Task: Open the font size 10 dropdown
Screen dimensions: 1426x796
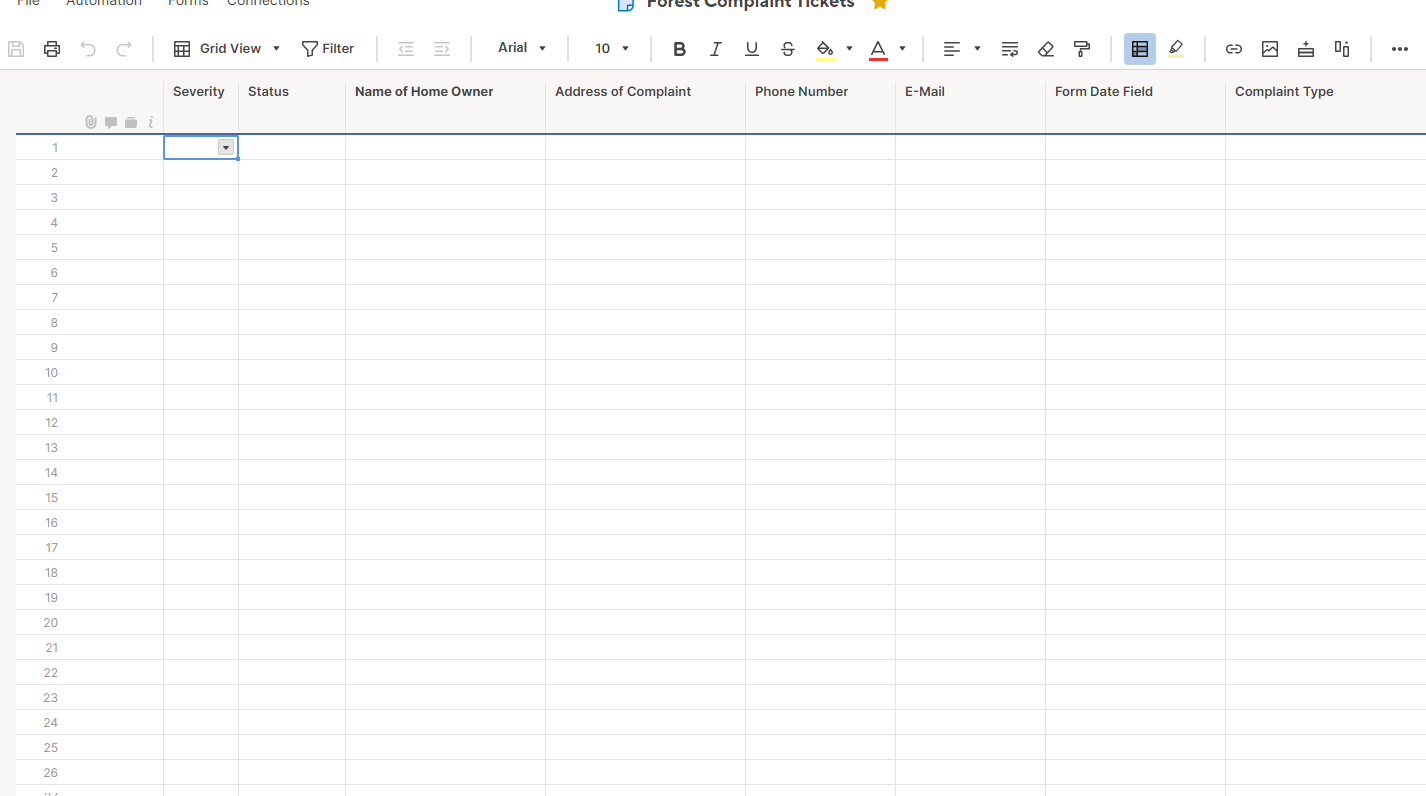Action: (612, 48)
